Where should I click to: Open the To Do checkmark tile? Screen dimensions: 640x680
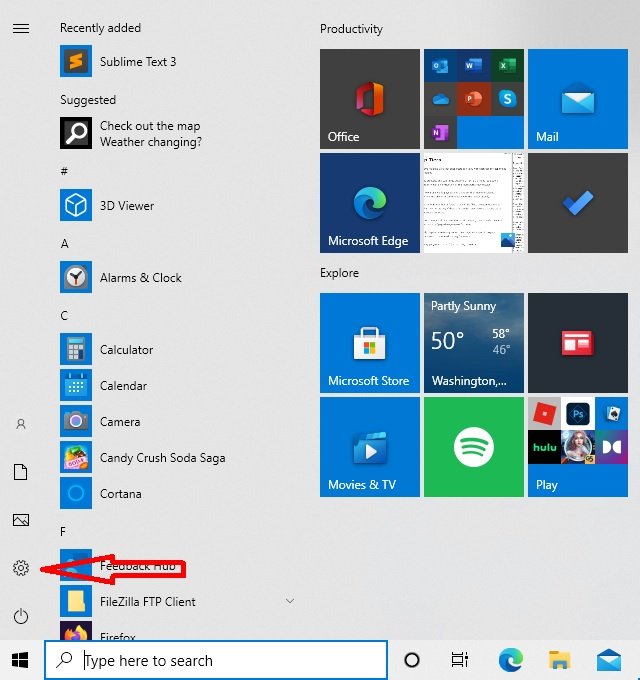coord(578,203)
